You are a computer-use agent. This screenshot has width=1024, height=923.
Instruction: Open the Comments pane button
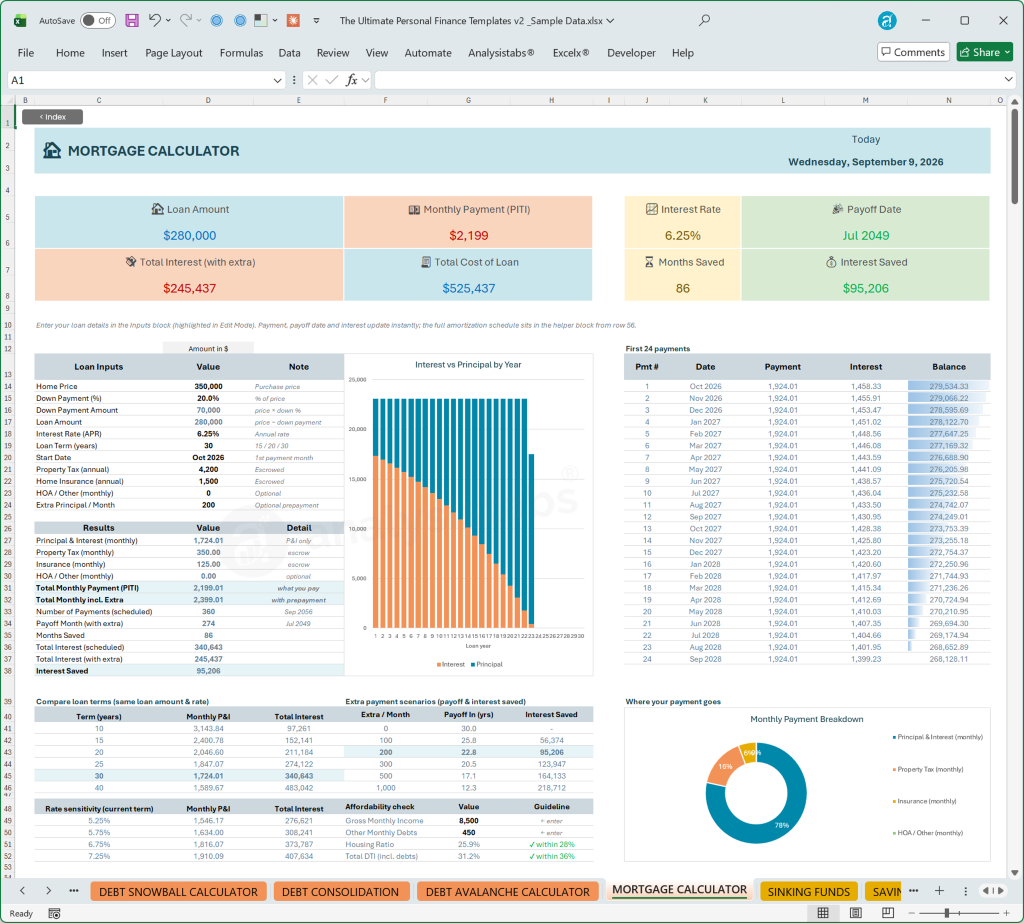click(x=913, y=52)
